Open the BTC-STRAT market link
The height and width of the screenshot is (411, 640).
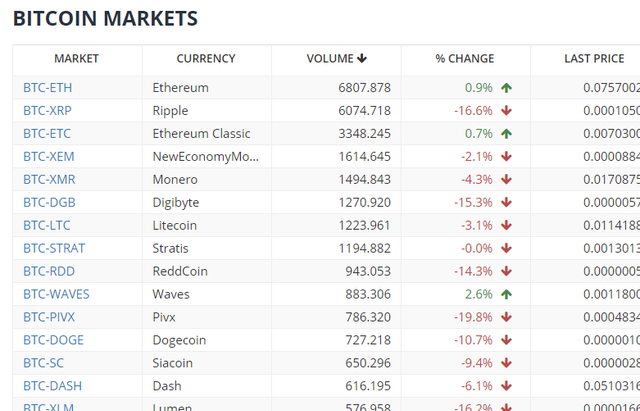point(54,249)
